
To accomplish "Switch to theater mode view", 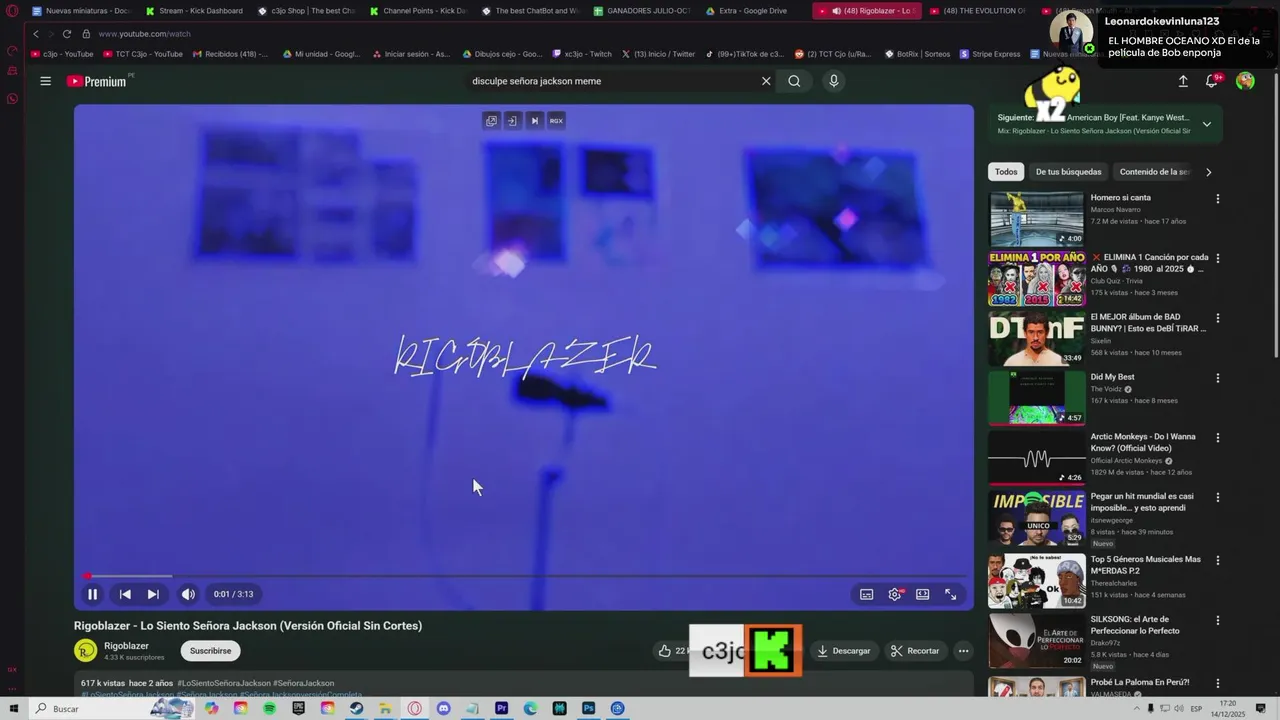I will tap(923, 594).
